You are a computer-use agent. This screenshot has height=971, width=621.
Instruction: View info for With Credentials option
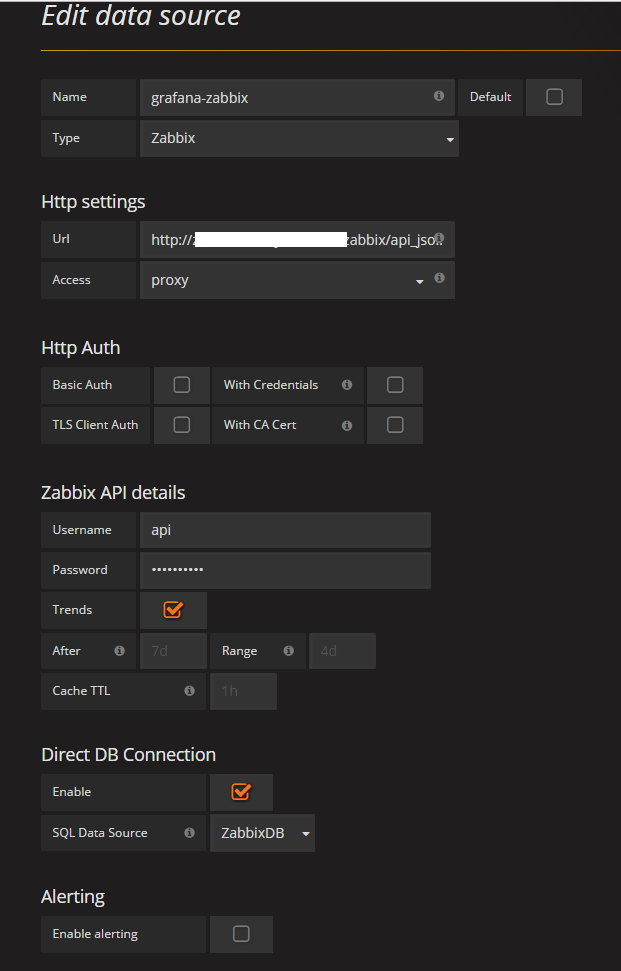[345, 384]
